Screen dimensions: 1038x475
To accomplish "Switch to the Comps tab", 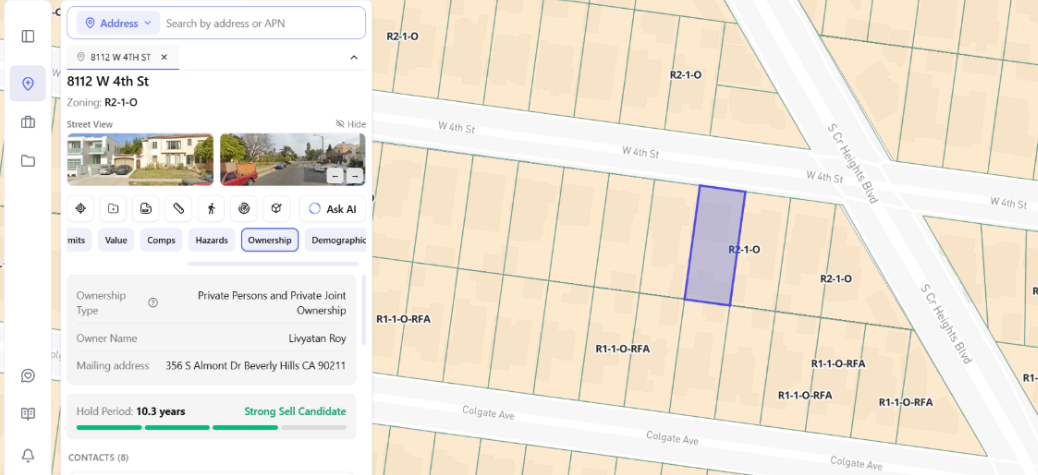I will coord(161,240).
